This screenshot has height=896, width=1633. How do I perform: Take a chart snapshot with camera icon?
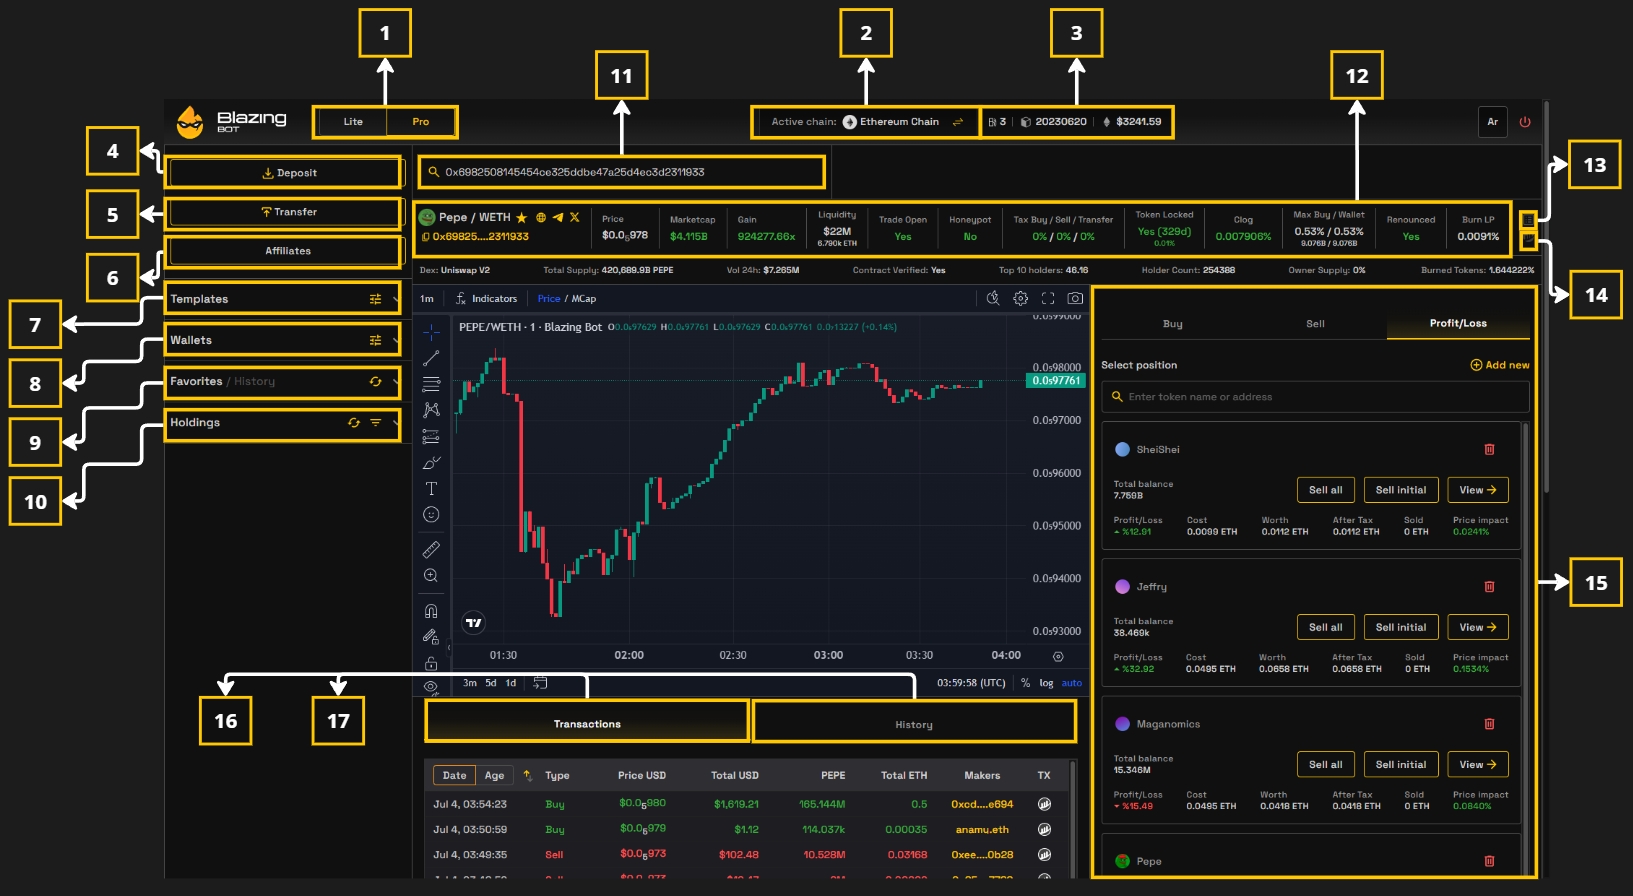tap(1075, 298)
